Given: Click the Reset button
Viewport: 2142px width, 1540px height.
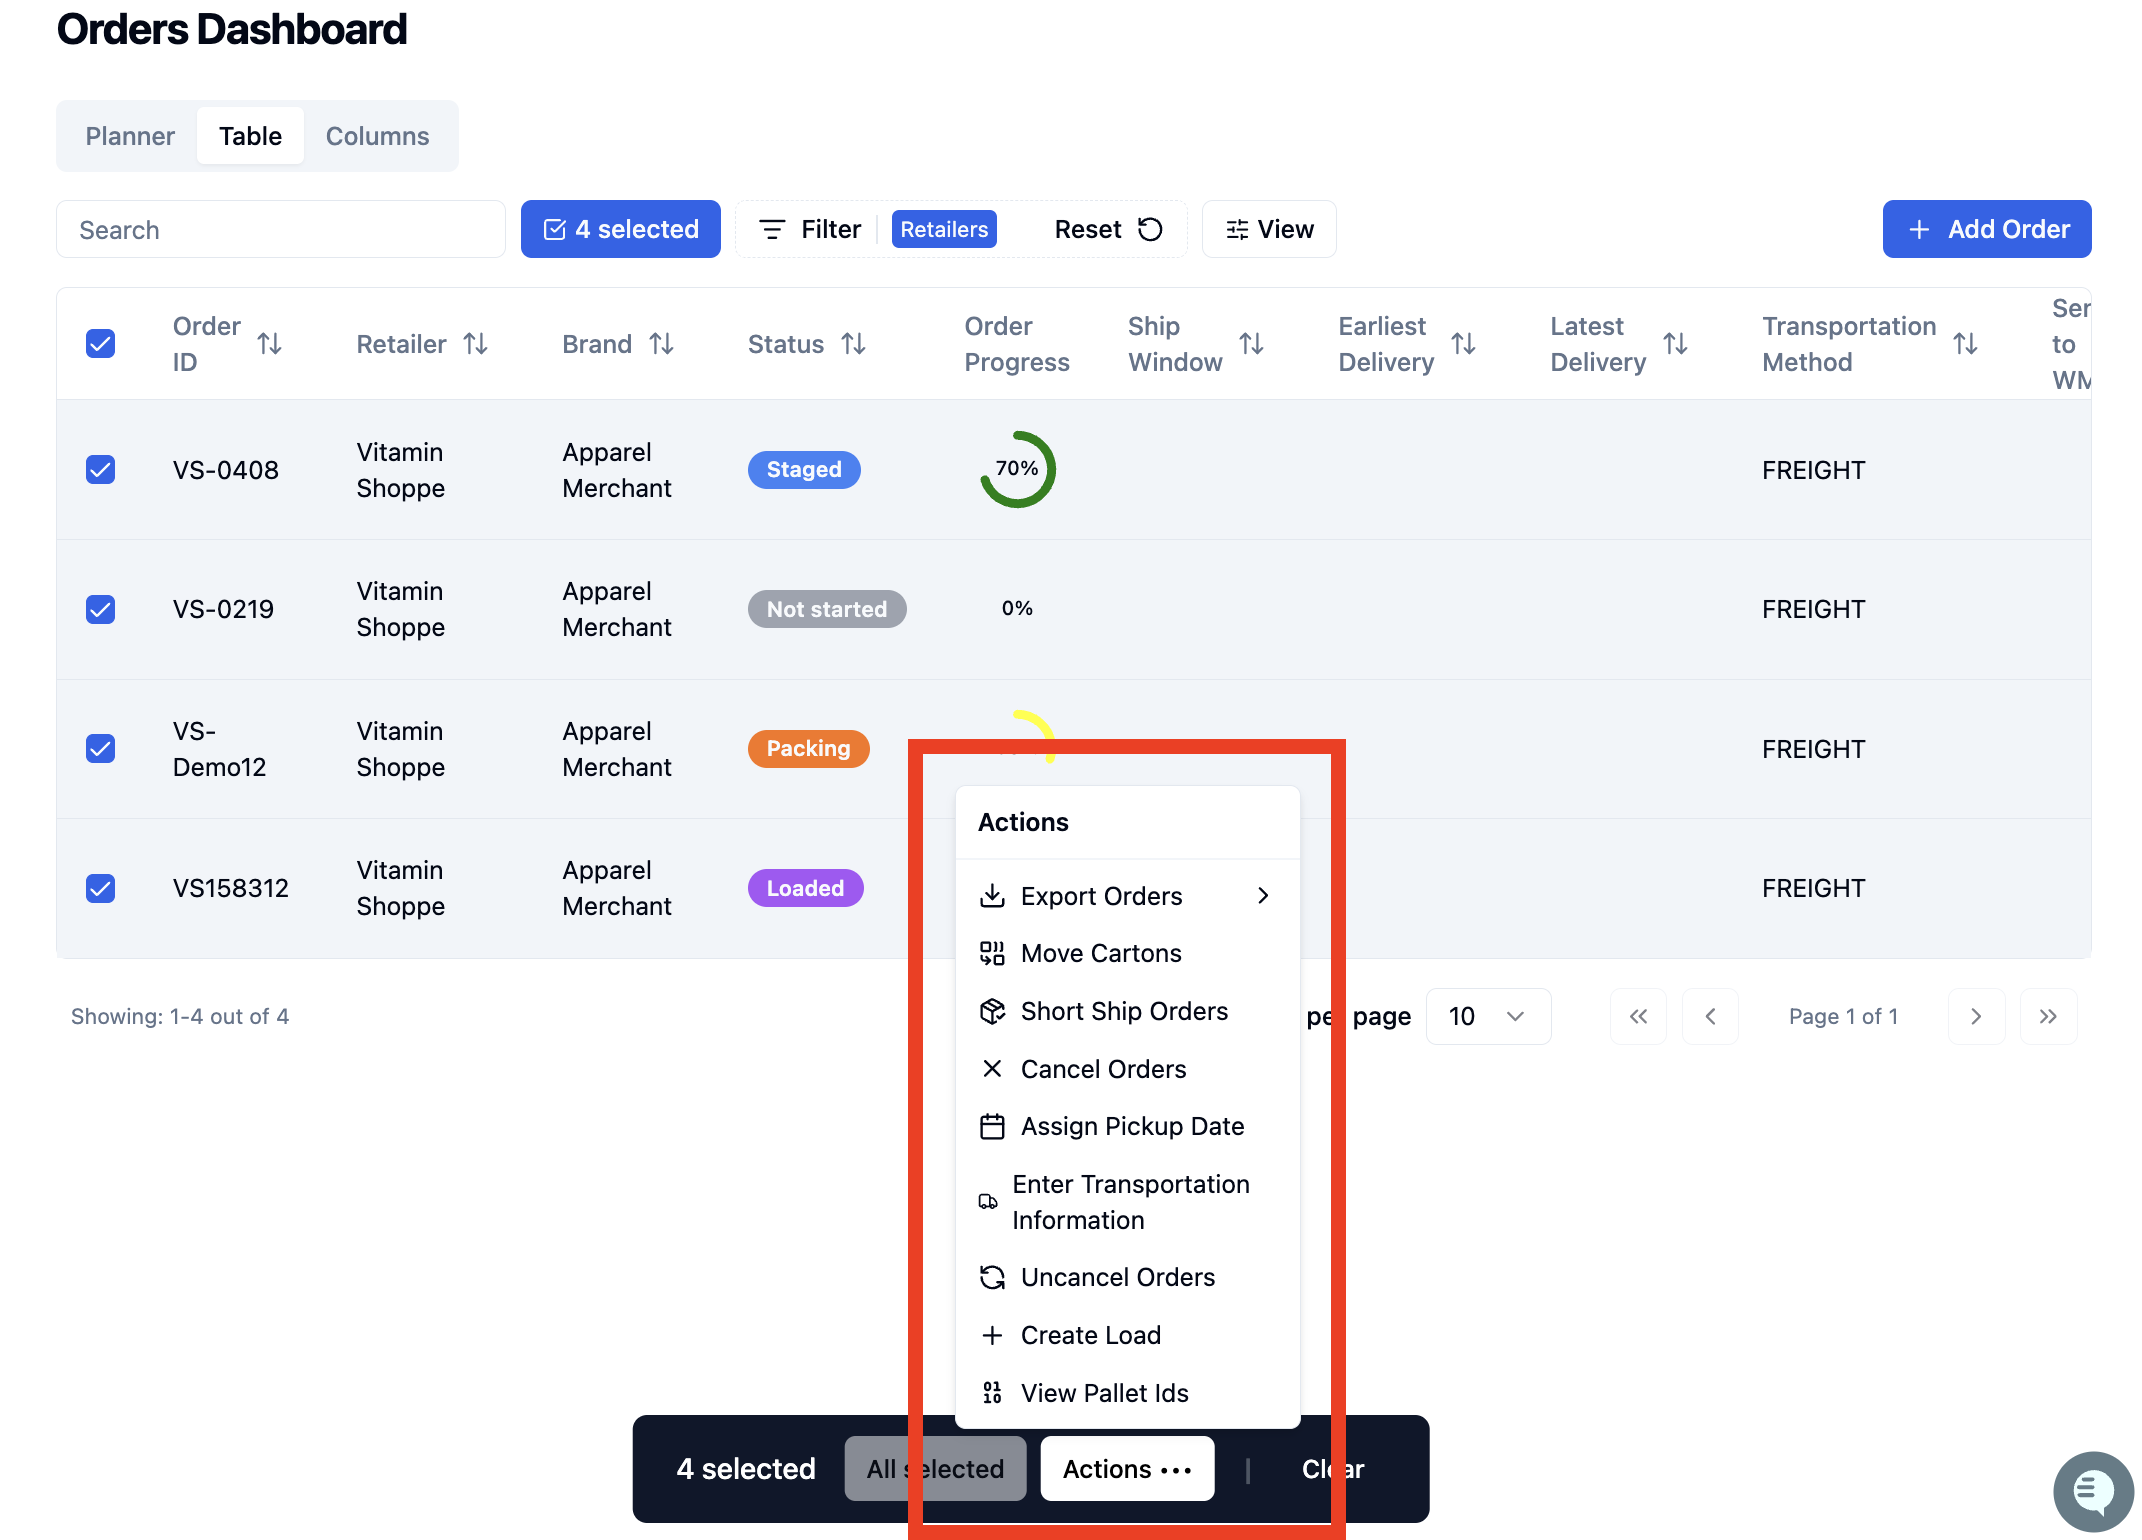Looking at the screenshot, I should [x=1108, y=229].
